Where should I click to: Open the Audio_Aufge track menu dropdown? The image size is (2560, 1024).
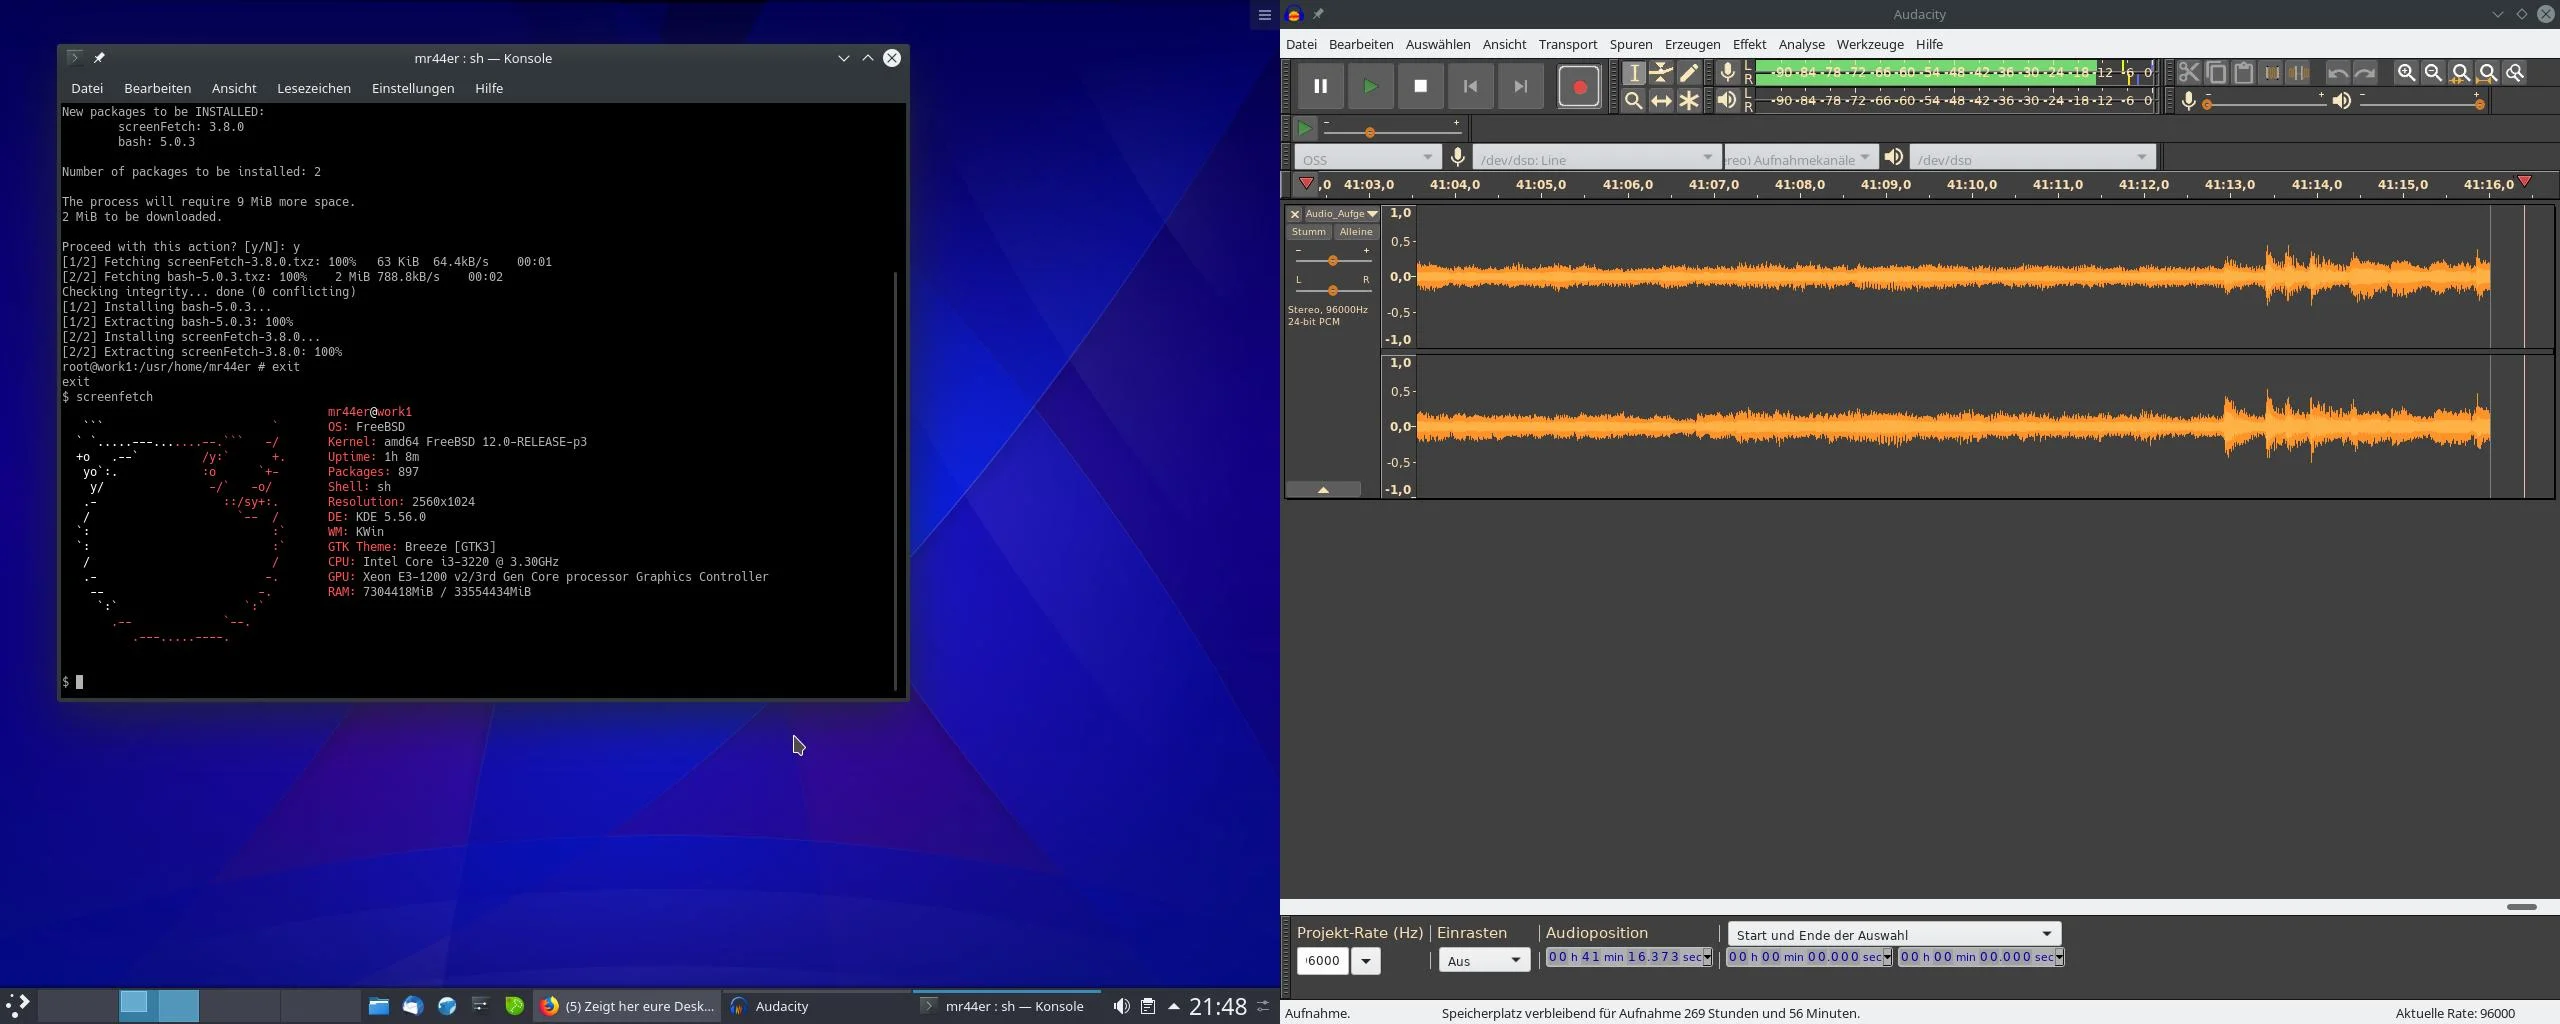1341,214
